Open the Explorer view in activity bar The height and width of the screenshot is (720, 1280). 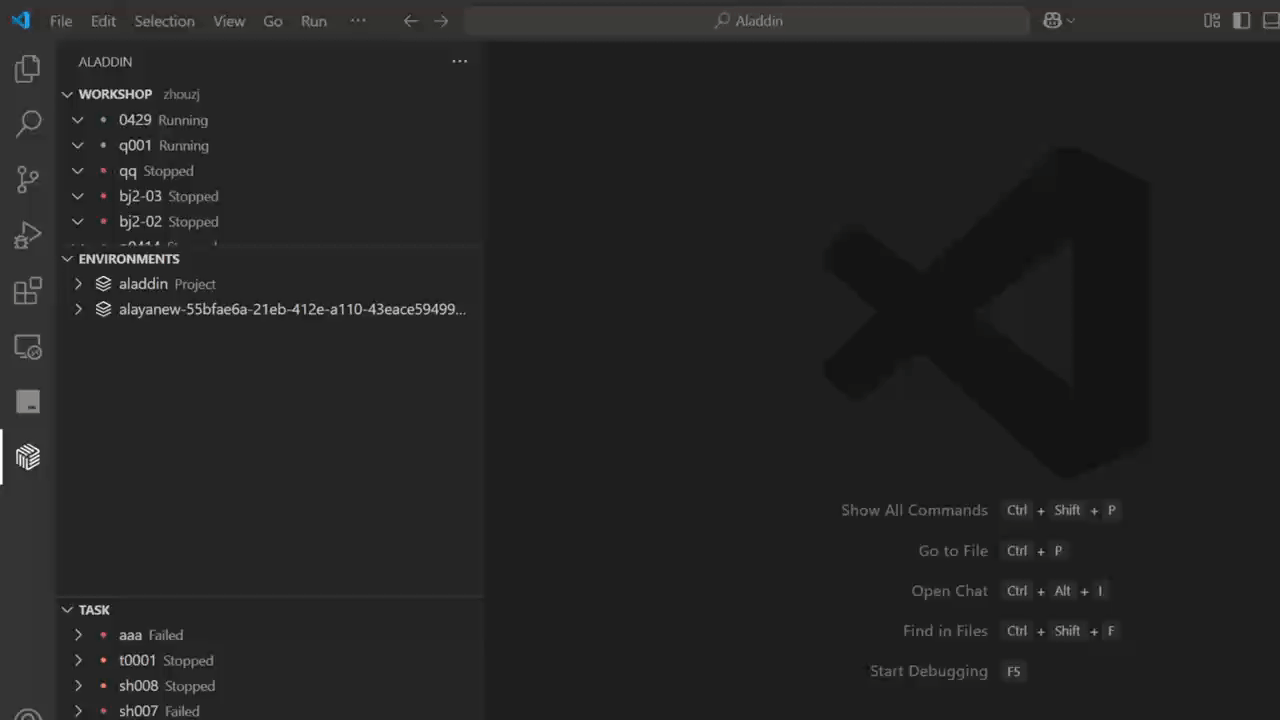point(28,69)
